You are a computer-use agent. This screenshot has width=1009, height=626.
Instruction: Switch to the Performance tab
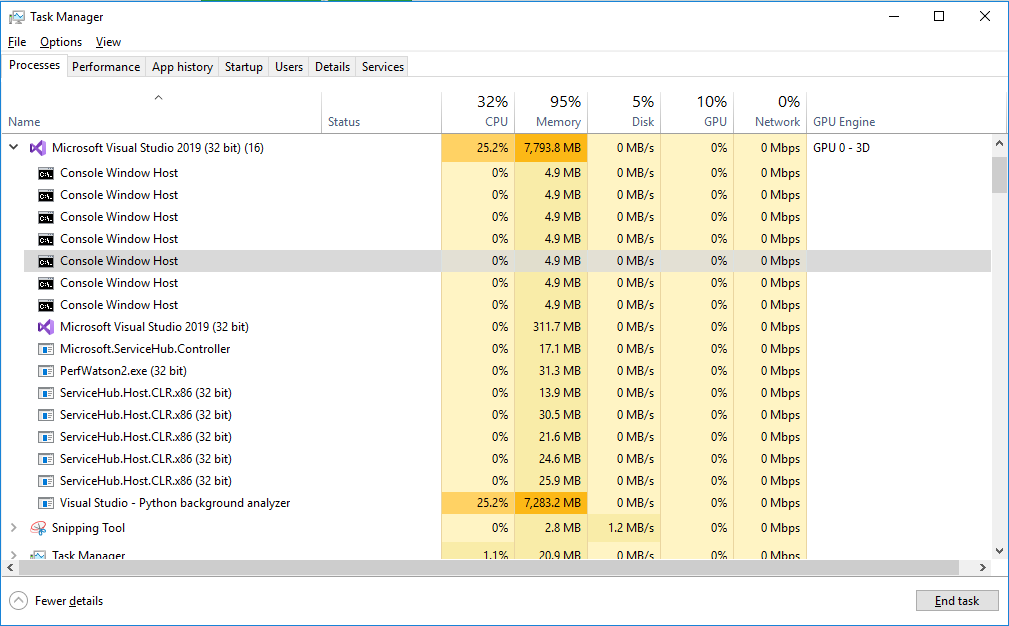pyautogui.click(x=106, y=66)
